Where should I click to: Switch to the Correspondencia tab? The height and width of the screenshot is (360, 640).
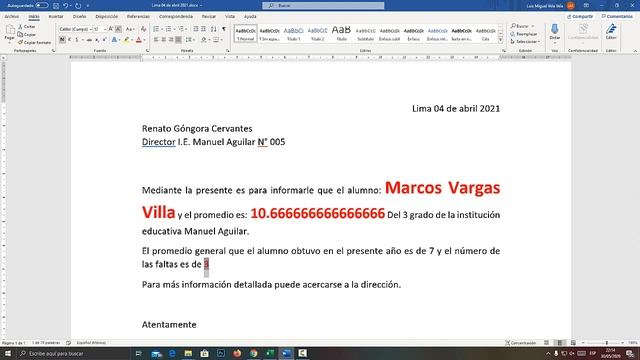pyautogui.click(x=176, y=17)
